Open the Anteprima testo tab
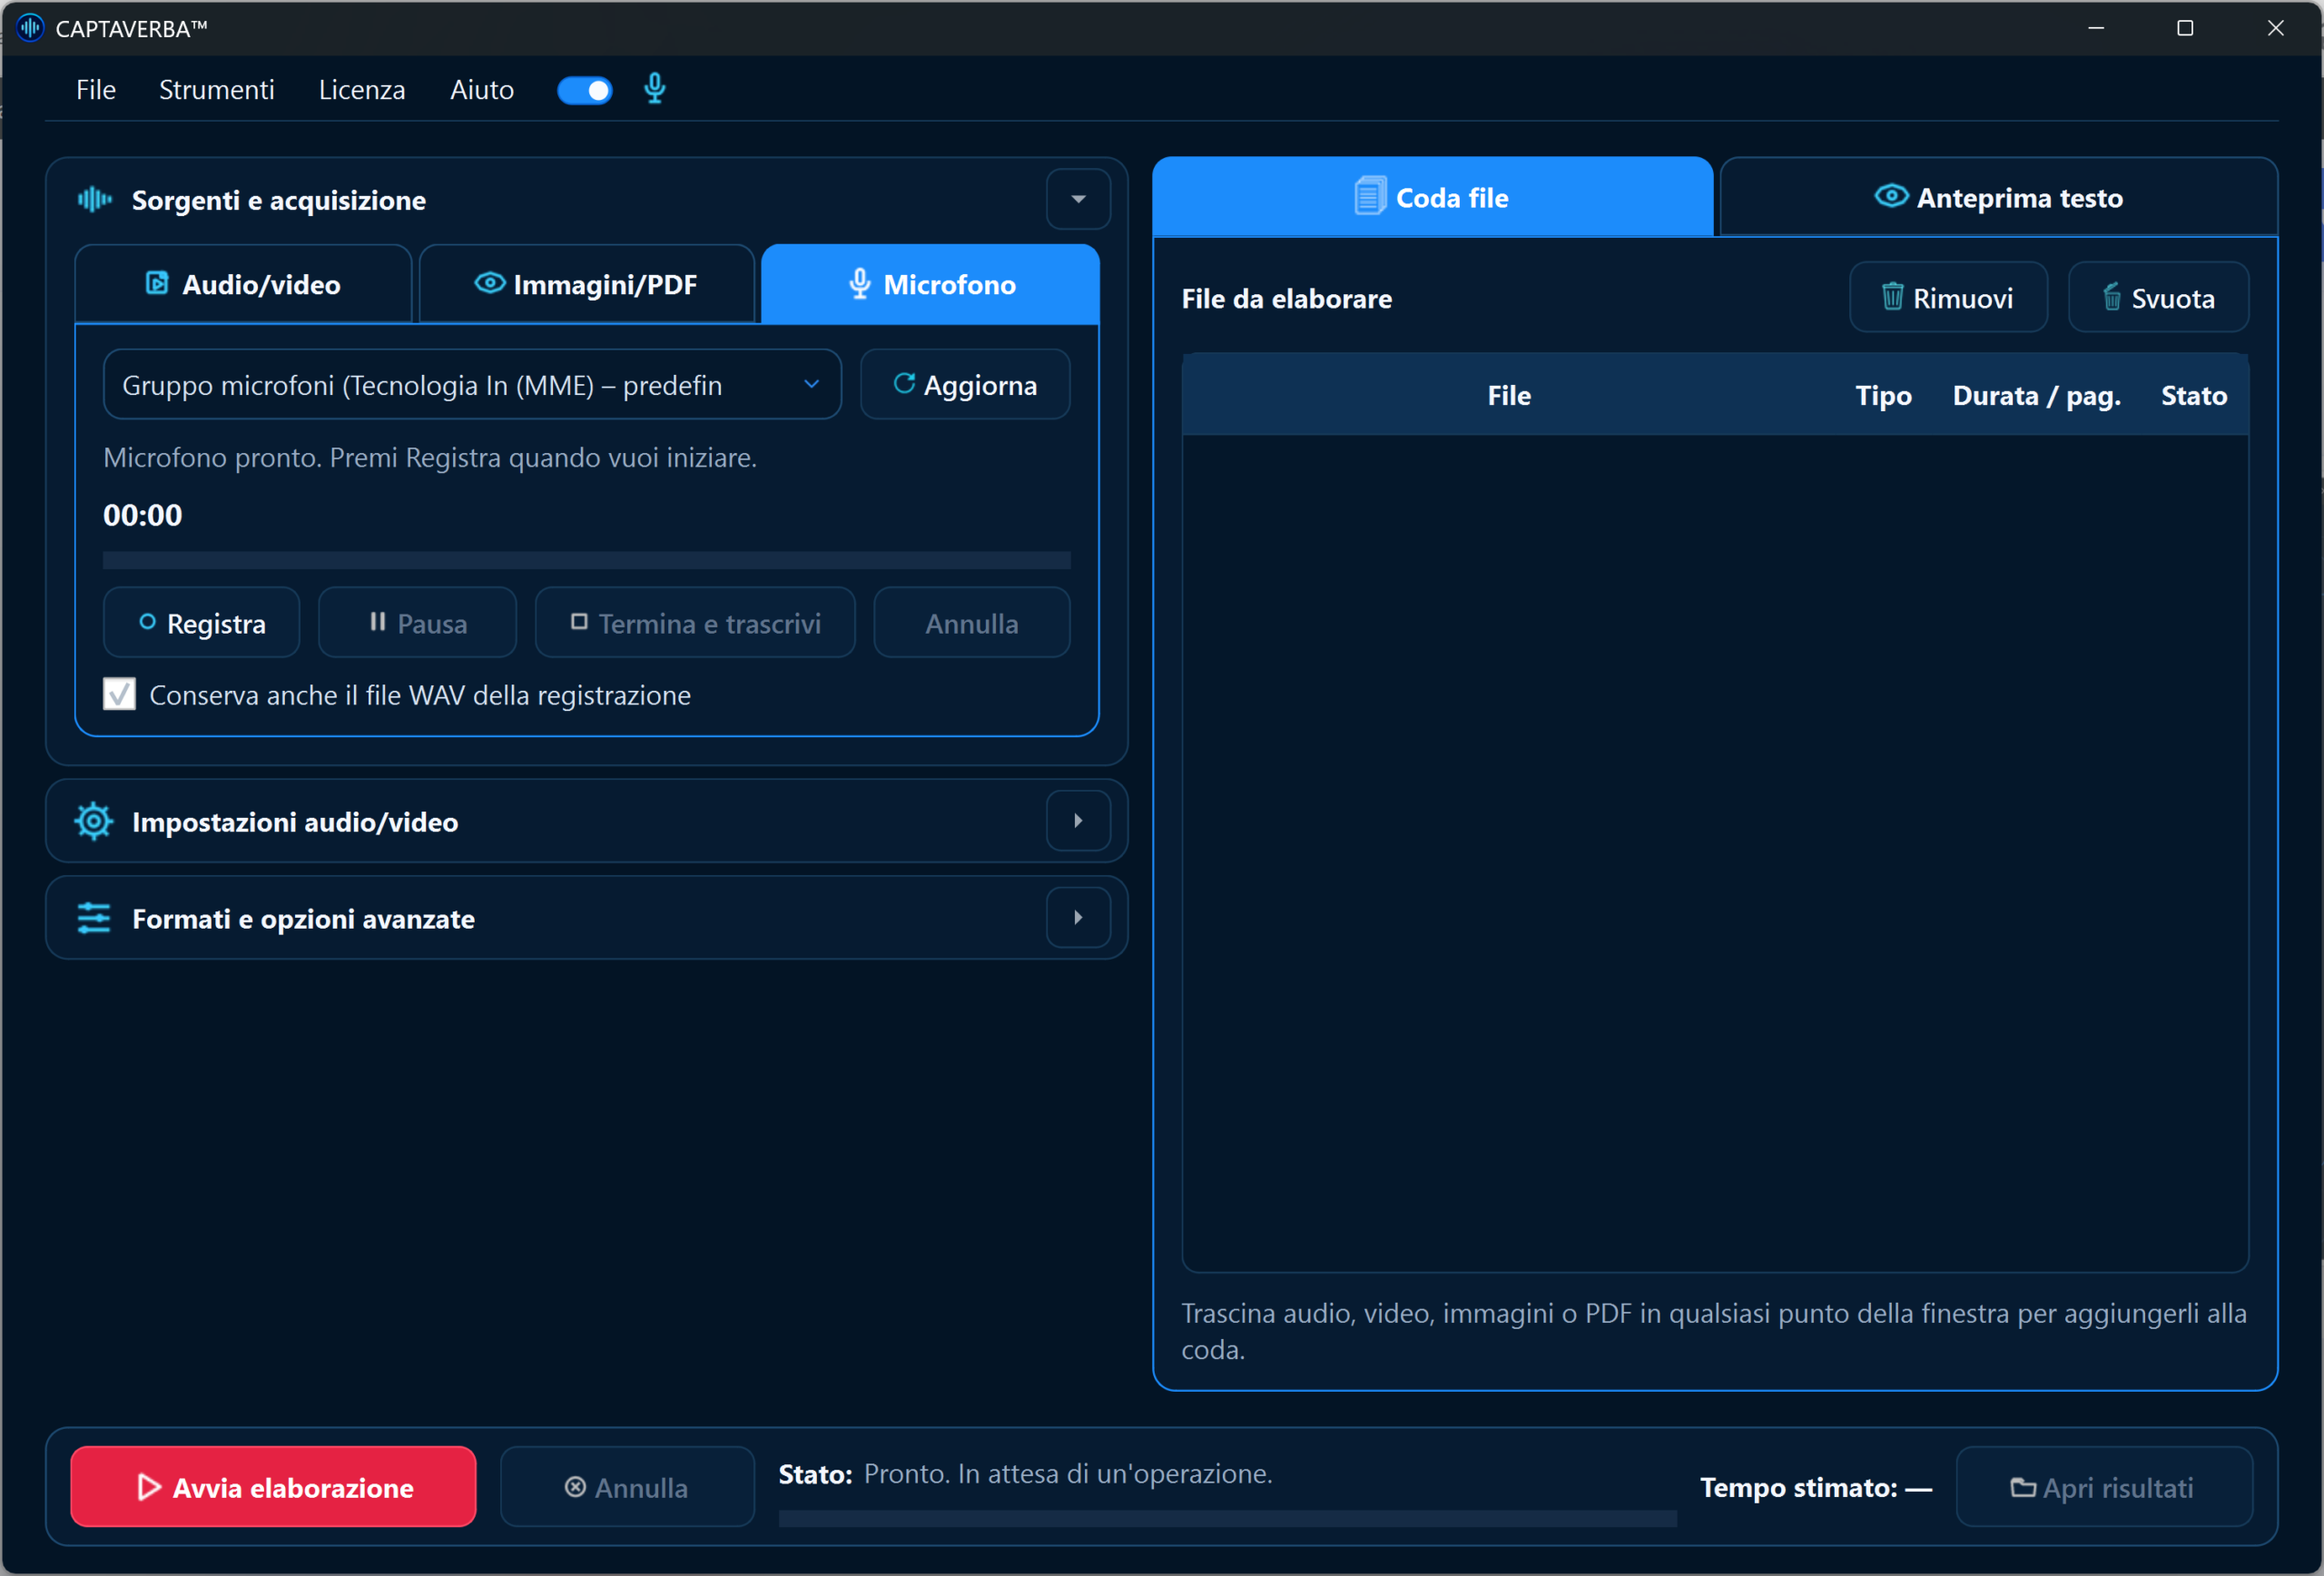2324x1576 pixels. point(1998,197)
